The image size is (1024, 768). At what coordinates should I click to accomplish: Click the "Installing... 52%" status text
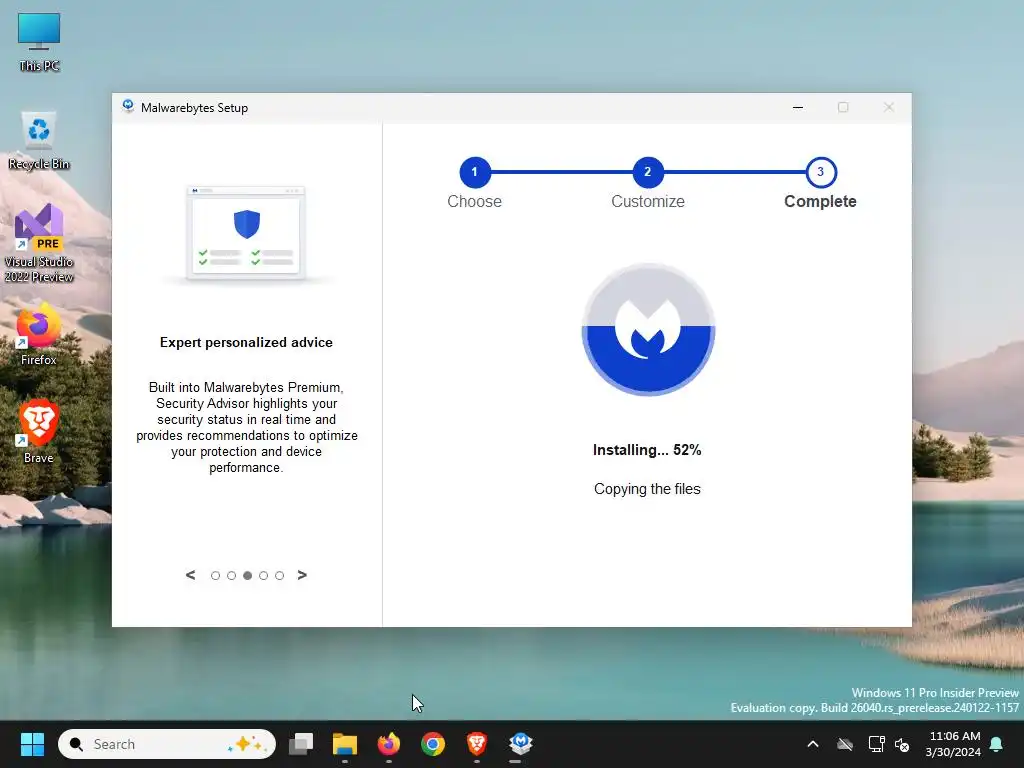tap(647, 450)
